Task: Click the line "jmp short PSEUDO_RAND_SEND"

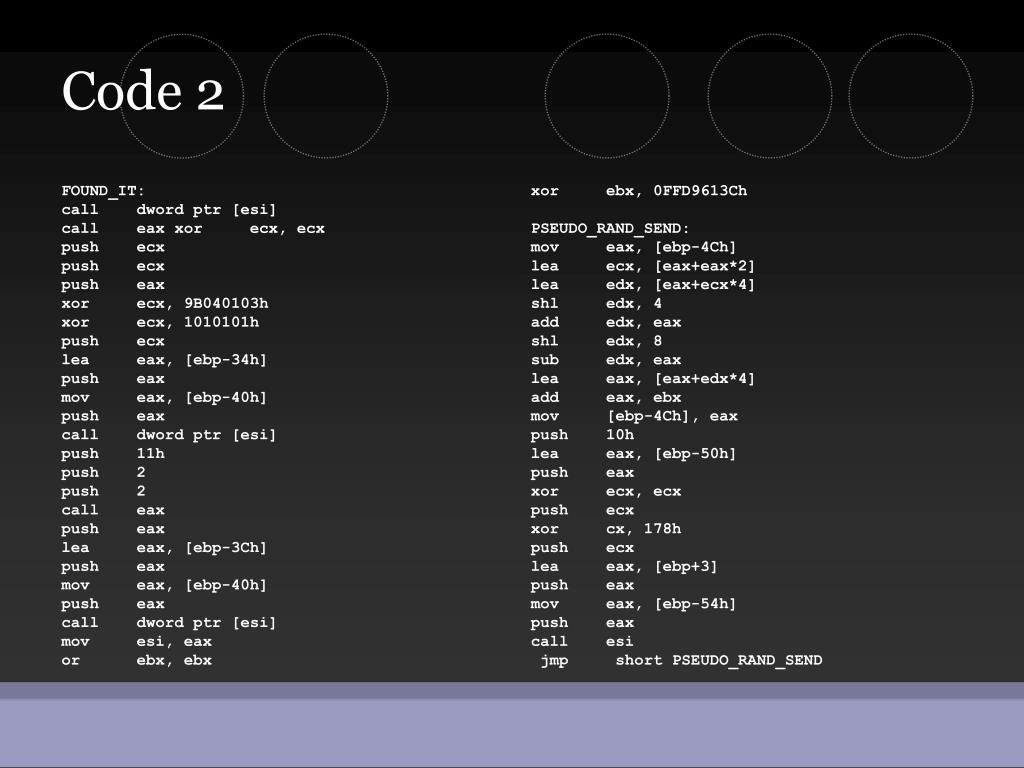Action: [681, 660]
